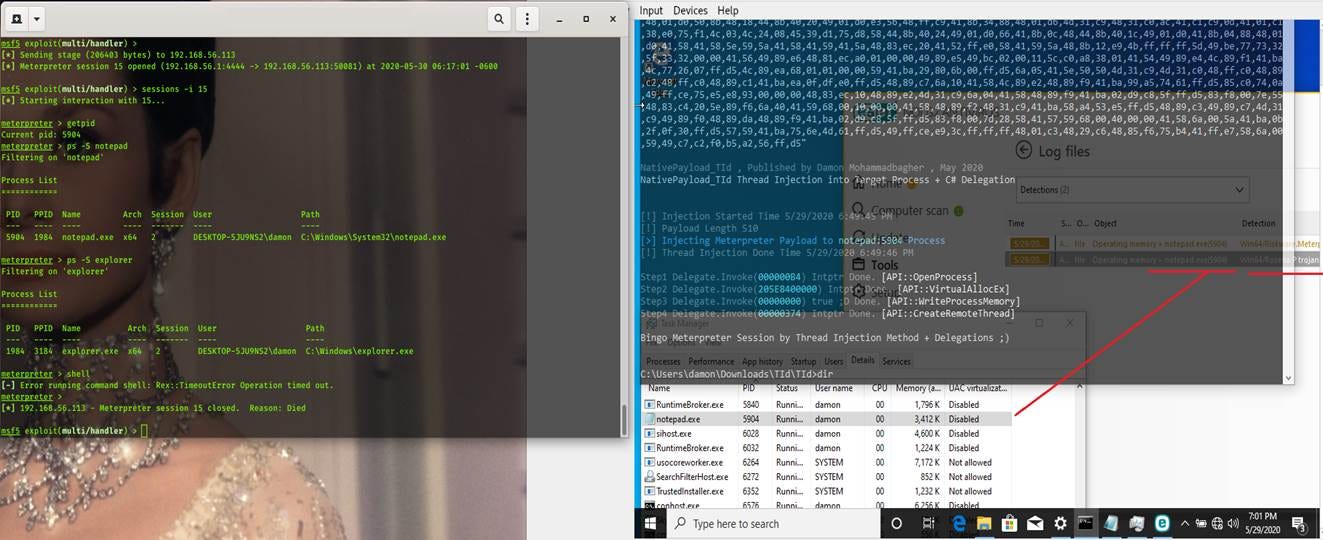Switch to Users tab
Image resolution: width=1323 pixels, height=540 pixels.
tap(833, 361)
